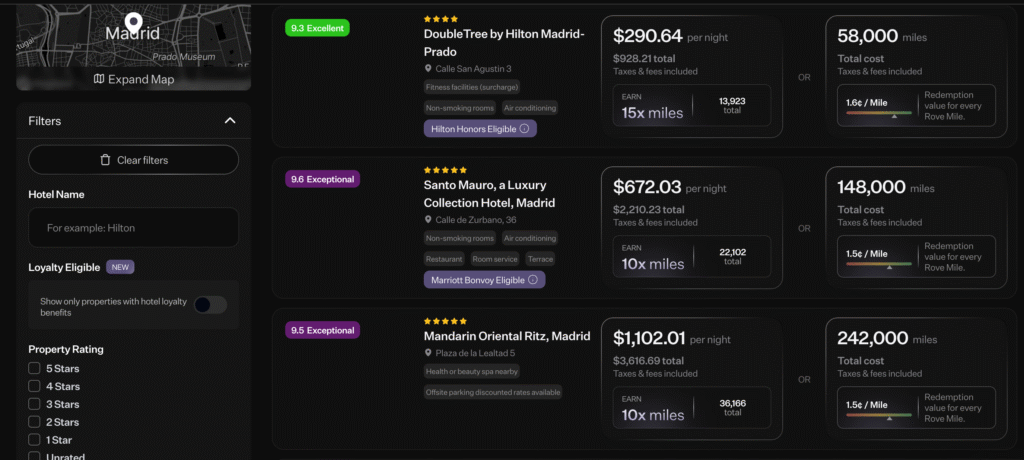The width and height of the screenshot is (1024, 460).
Task: Click location pin beside Calle San Agustin 3
Action: pyautogui.click(x=428, y=69)
